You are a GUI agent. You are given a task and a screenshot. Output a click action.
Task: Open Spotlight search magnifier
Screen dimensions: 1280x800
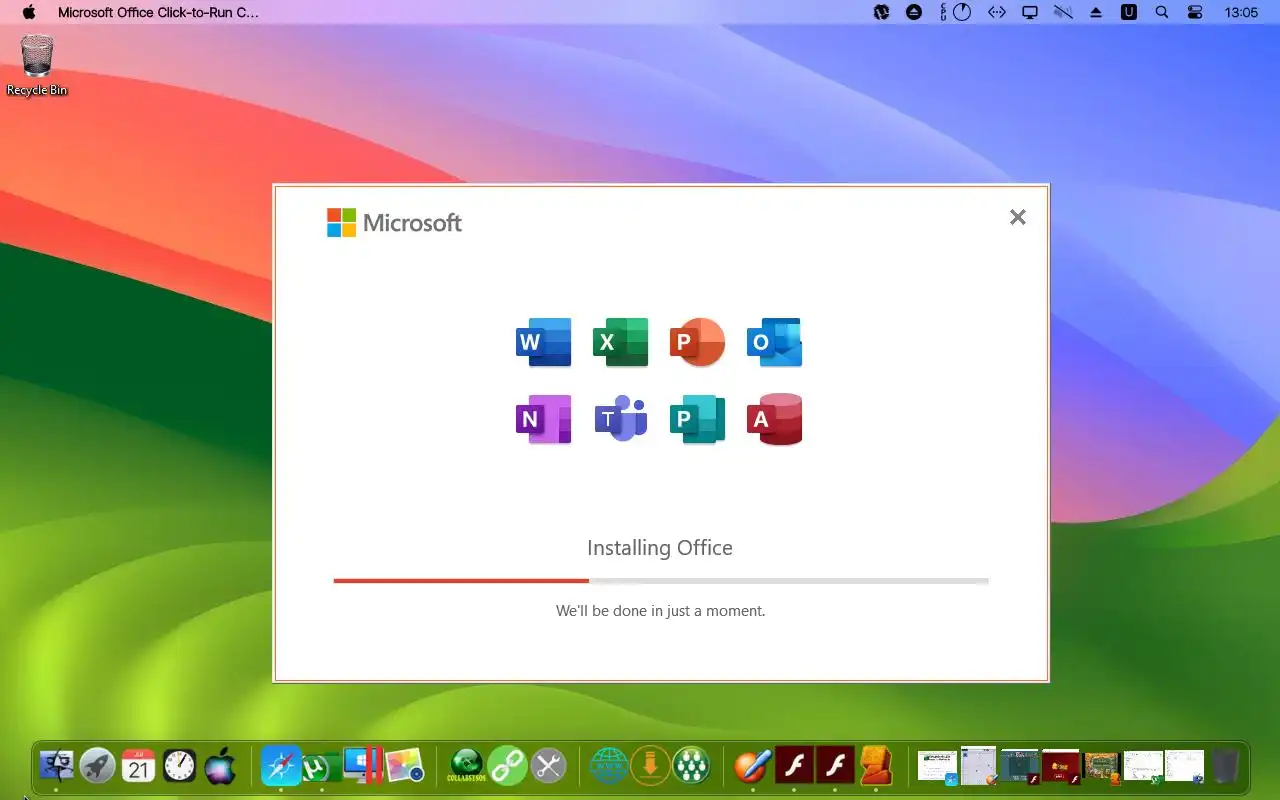coord(1161,13)
